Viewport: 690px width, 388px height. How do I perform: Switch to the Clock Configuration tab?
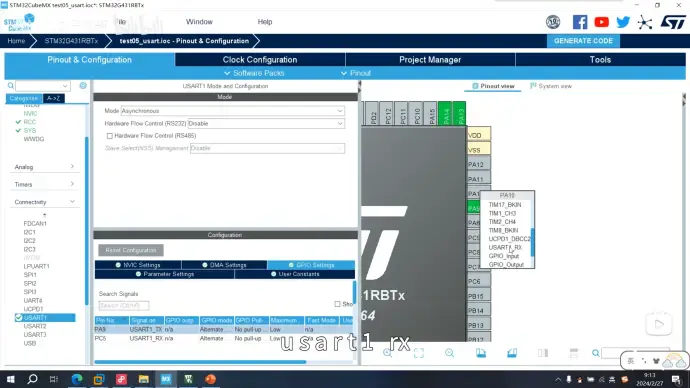click(260, 59)
